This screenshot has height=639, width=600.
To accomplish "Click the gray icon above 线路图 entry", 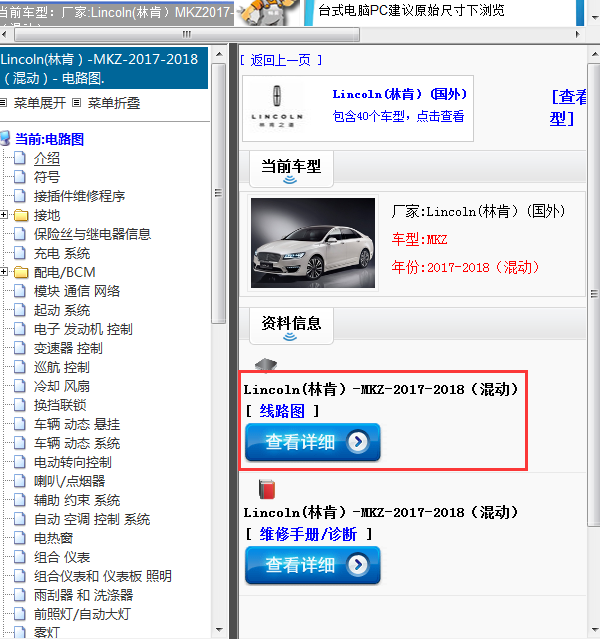I will click(266, 365).
